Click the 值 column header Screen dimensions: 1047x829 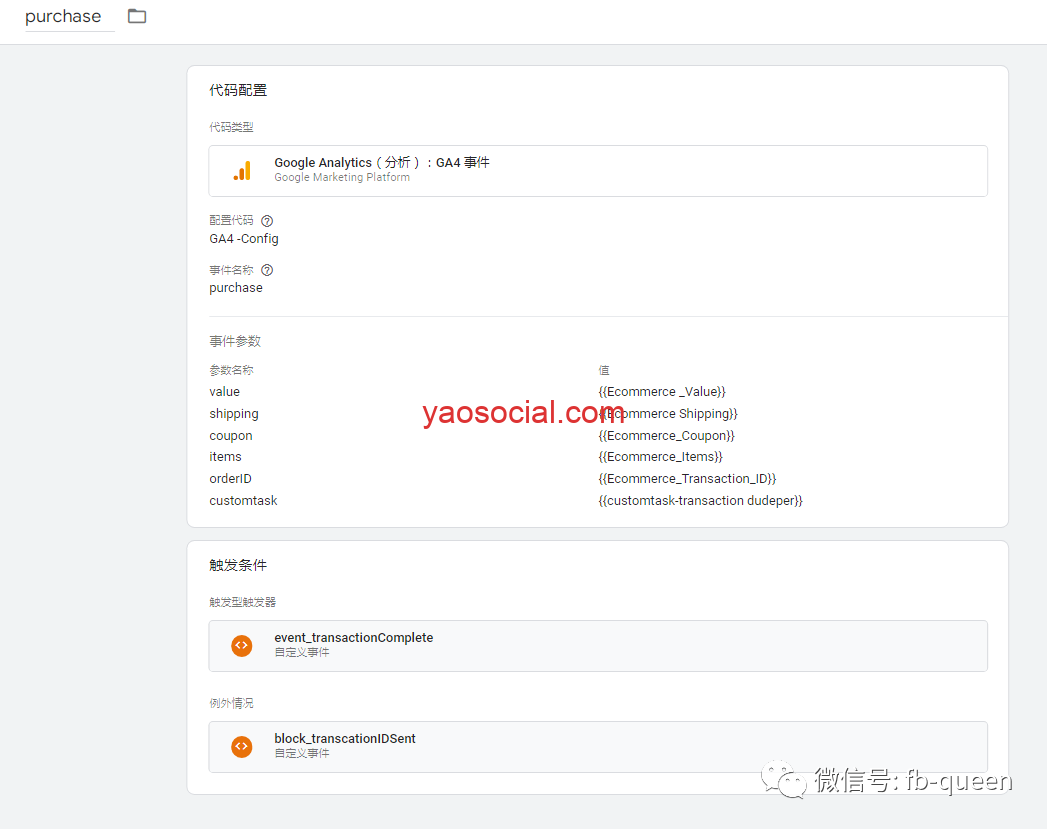pos(604,370)
